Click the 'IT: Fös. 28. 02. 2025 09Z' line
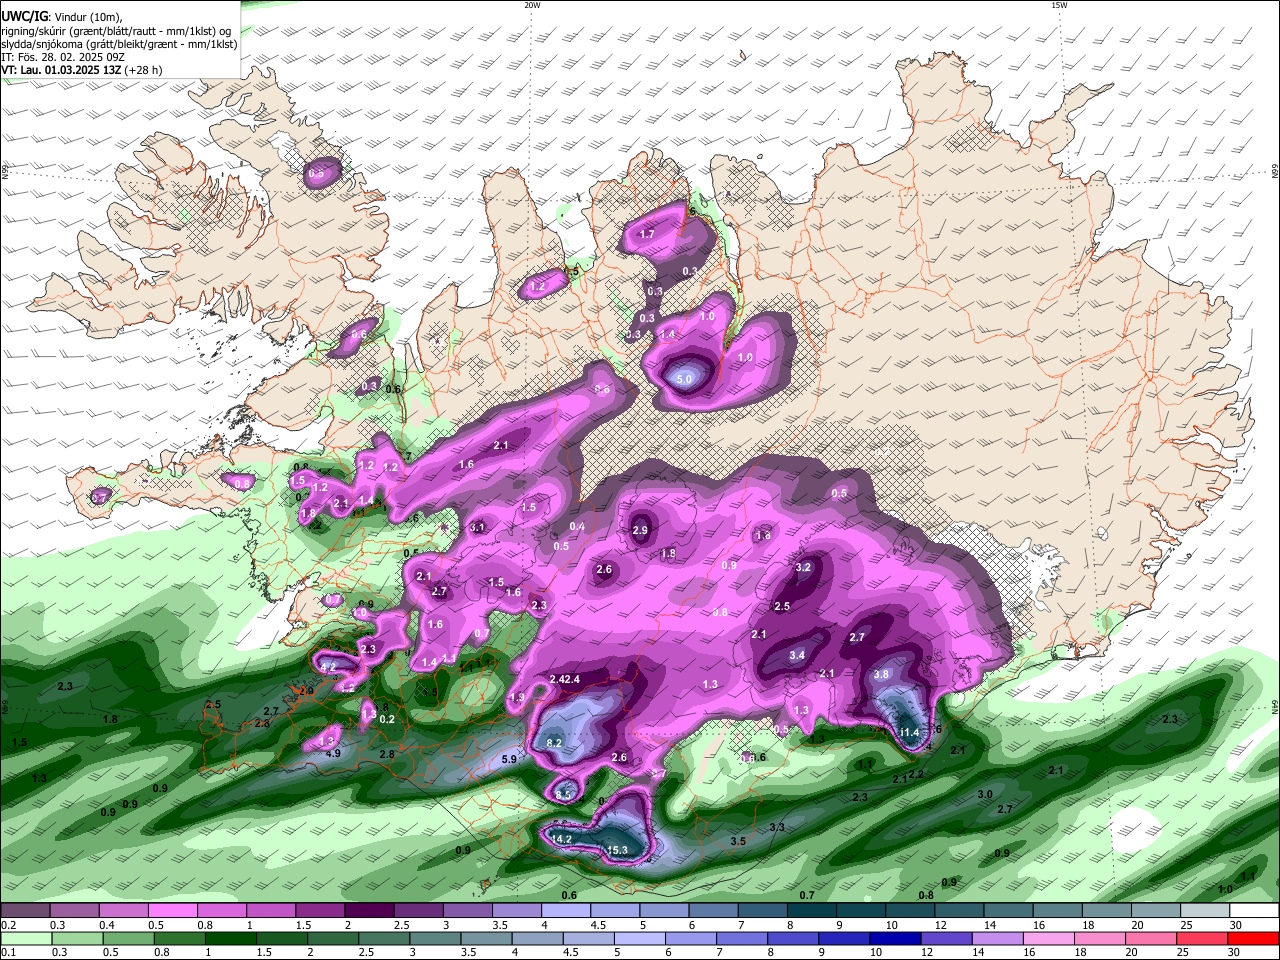This screenshot has height=960, width=1280. 64,57
